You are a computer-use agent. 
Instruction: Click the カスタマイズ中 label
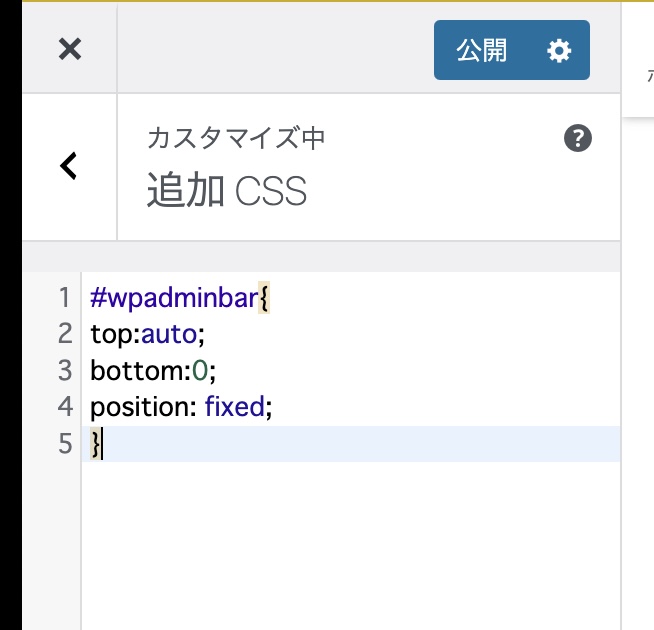pos(236,138)
